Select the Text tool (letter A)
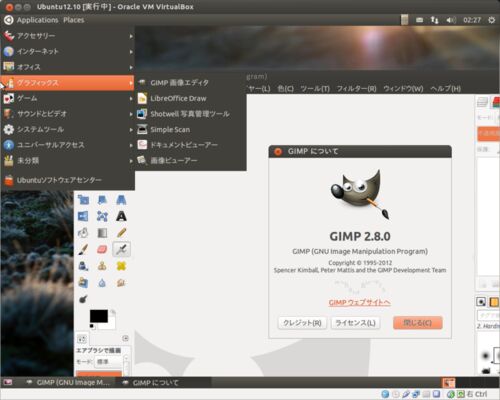 click(x=121, y=216)
